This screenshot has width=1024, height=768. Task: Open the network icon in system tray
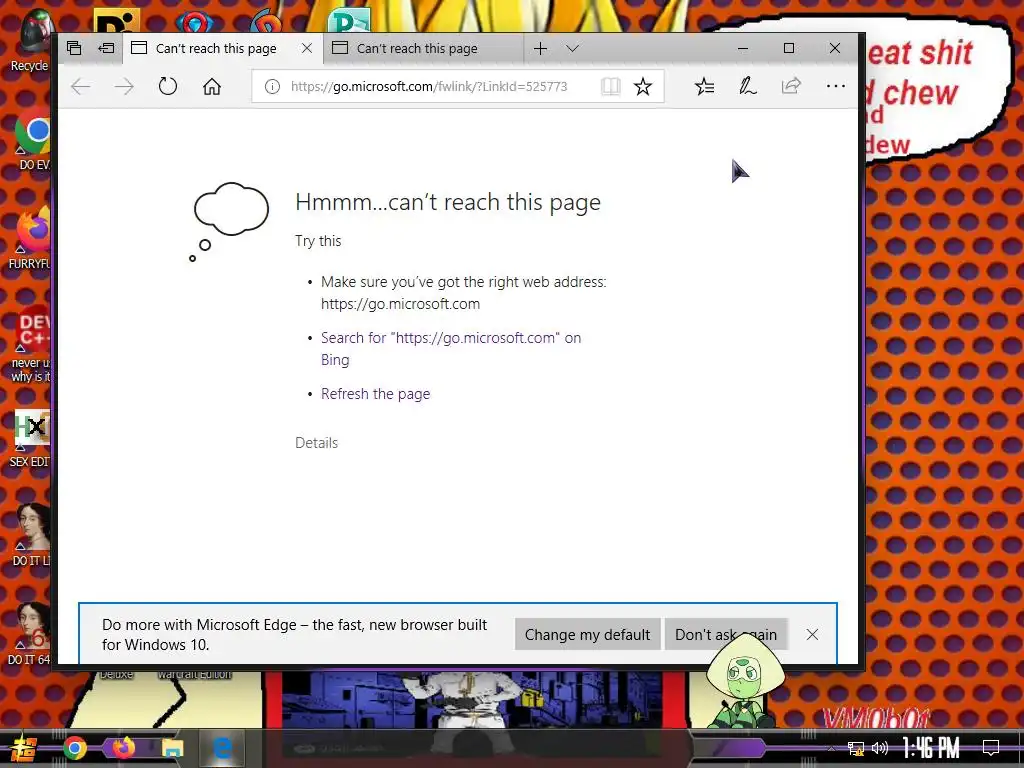(x=856, y=748)
